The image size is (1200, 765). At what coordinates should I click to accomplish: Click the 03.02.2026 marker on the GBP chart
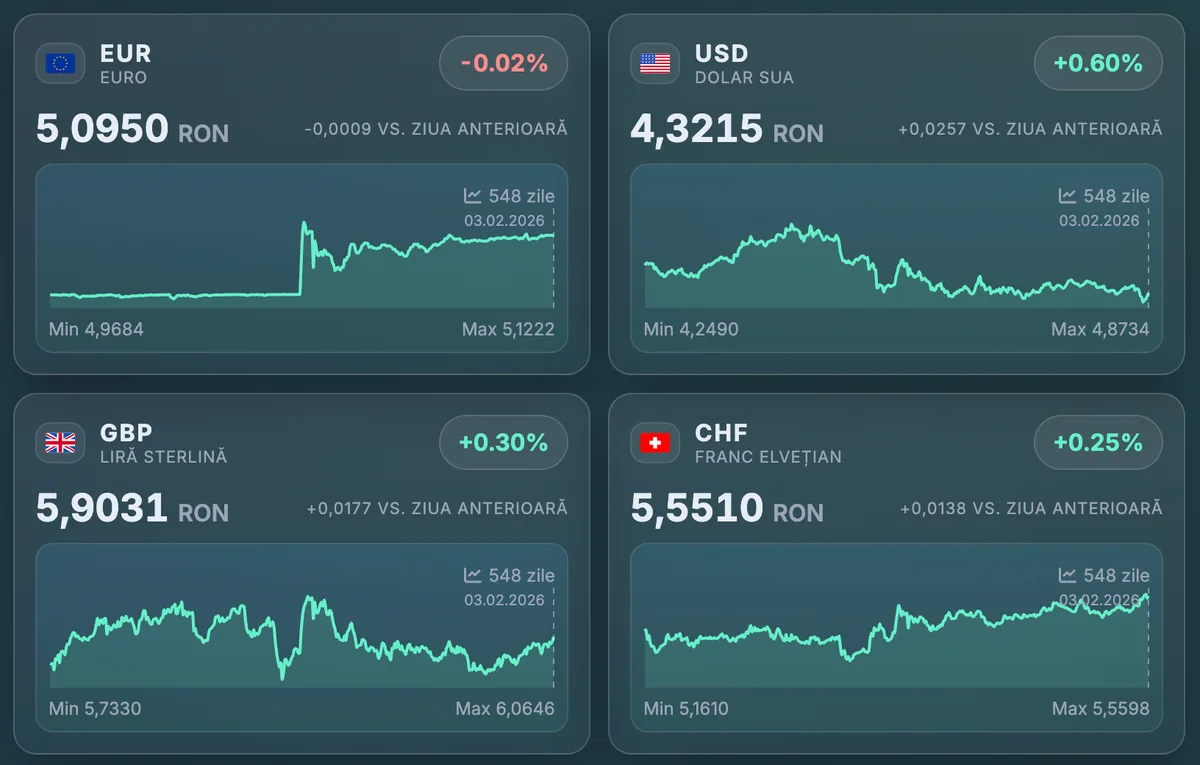coord(505,599)
